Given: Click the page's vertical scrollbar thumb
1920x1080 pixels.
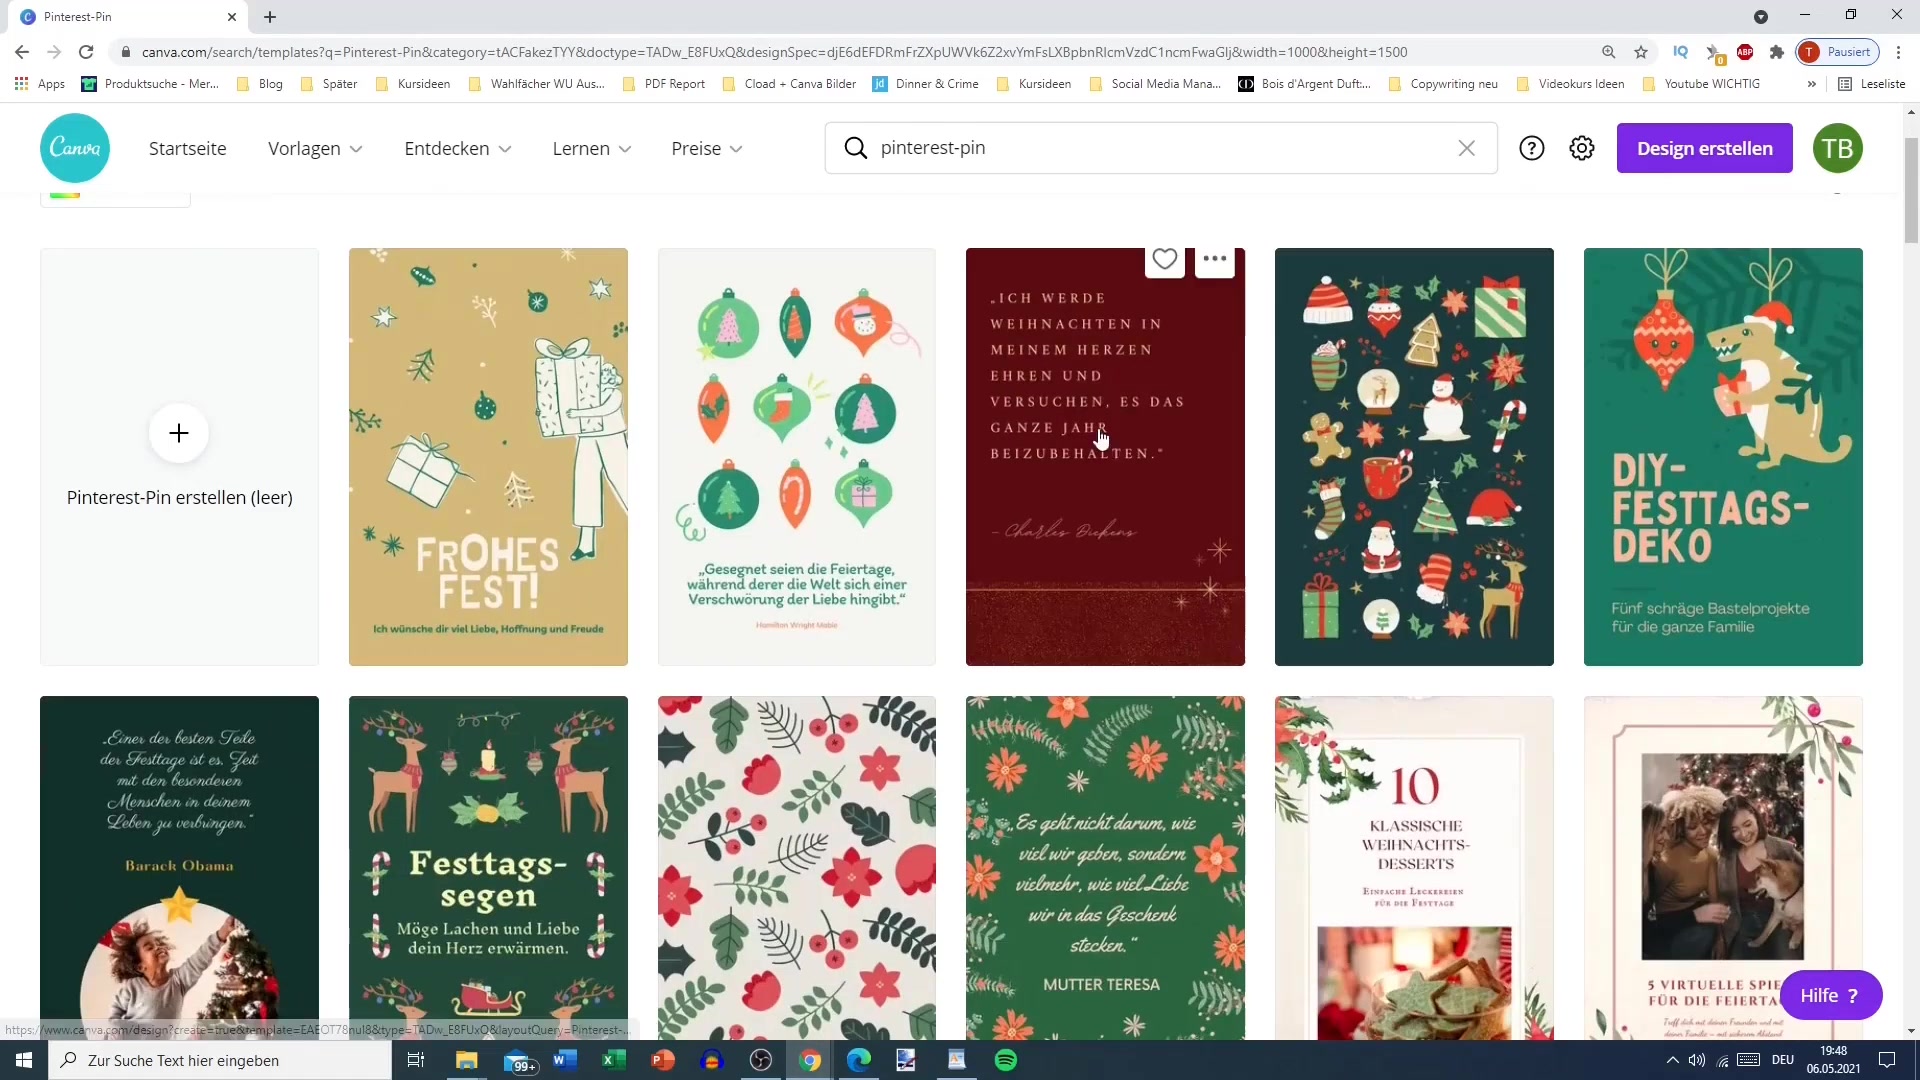Looking at the screenshot, I should (x=1911, y=190).
